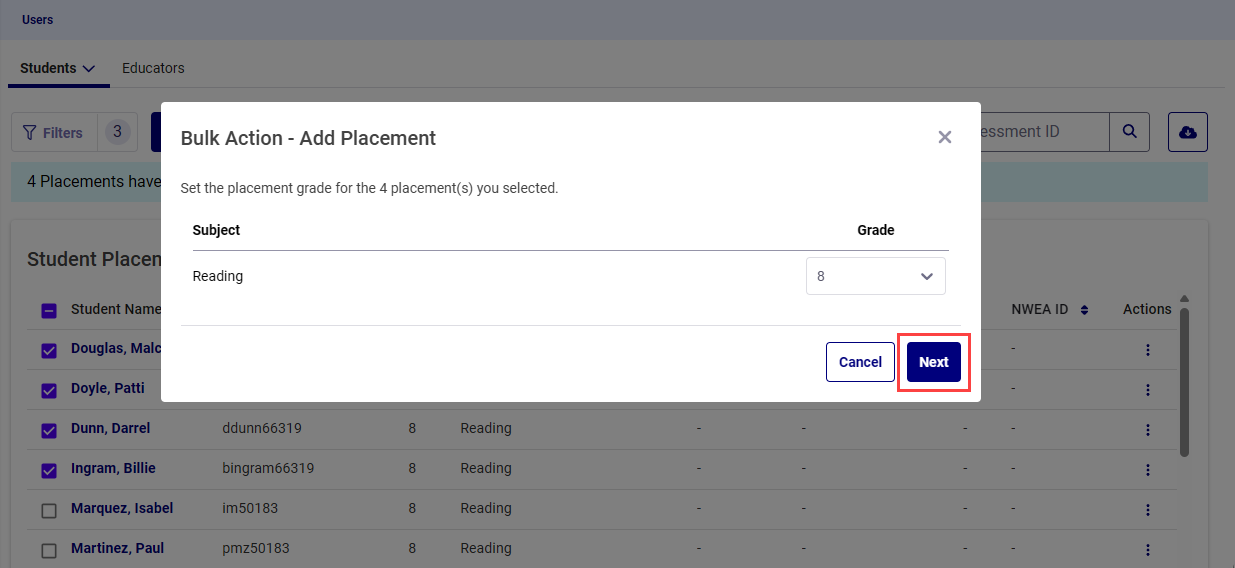Uncheck Doyle, Patti checkbox
1235x568 pixels.
pyautogui.click(x=49, y=391)
